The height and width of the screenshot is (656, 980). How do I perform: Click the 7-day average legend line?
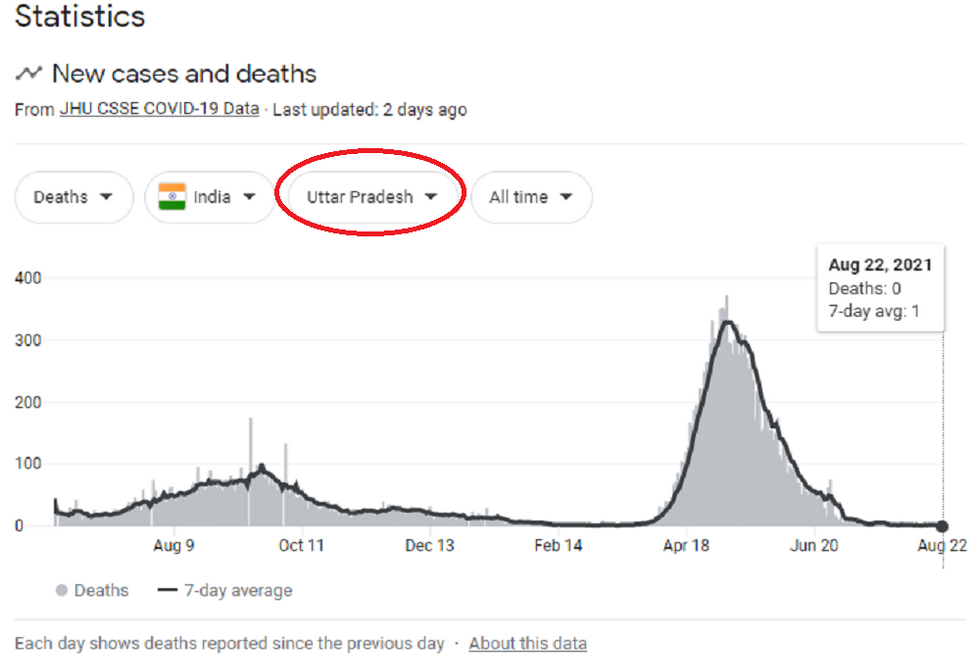tap(168, 590)
